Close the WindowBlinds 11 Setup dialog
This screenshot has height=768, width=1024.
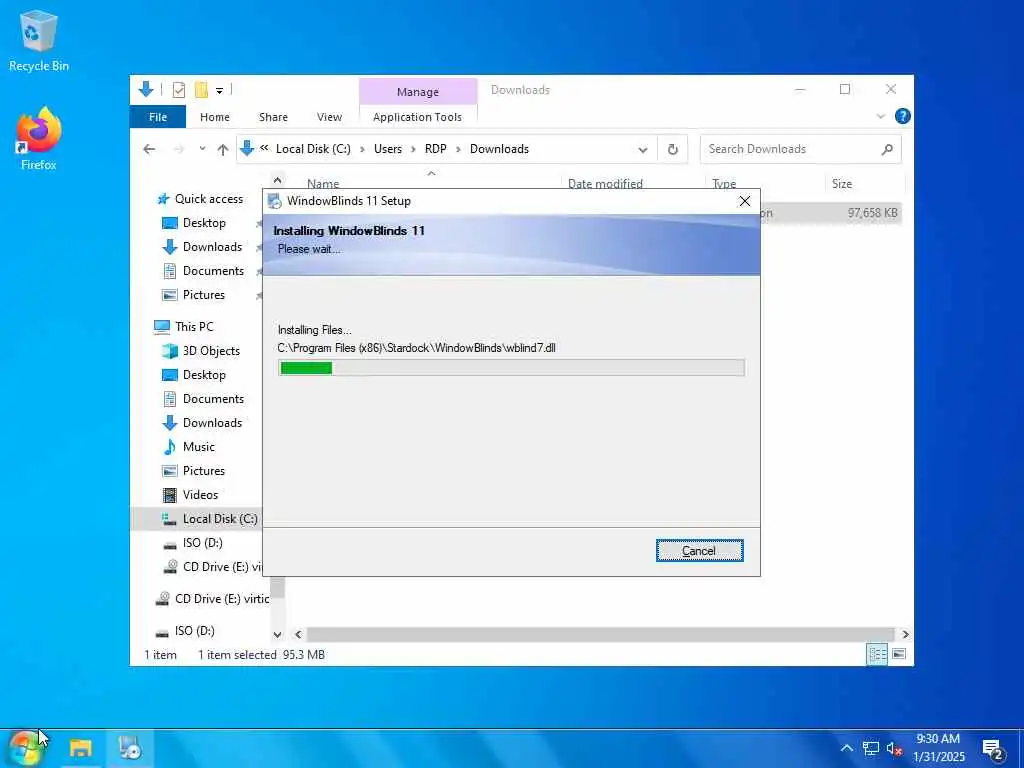click(x=744, y=201)
